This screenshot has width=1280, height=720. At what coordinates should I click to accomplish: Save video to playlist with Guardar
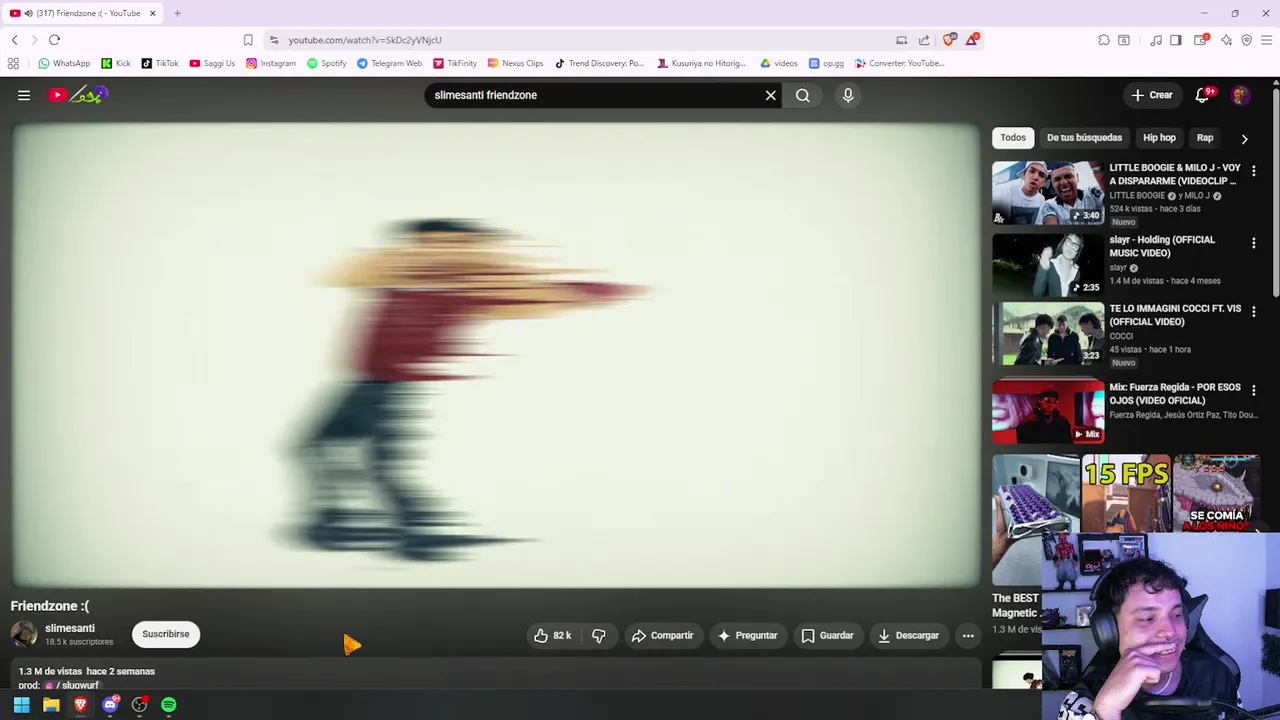(x=827, y=635)
